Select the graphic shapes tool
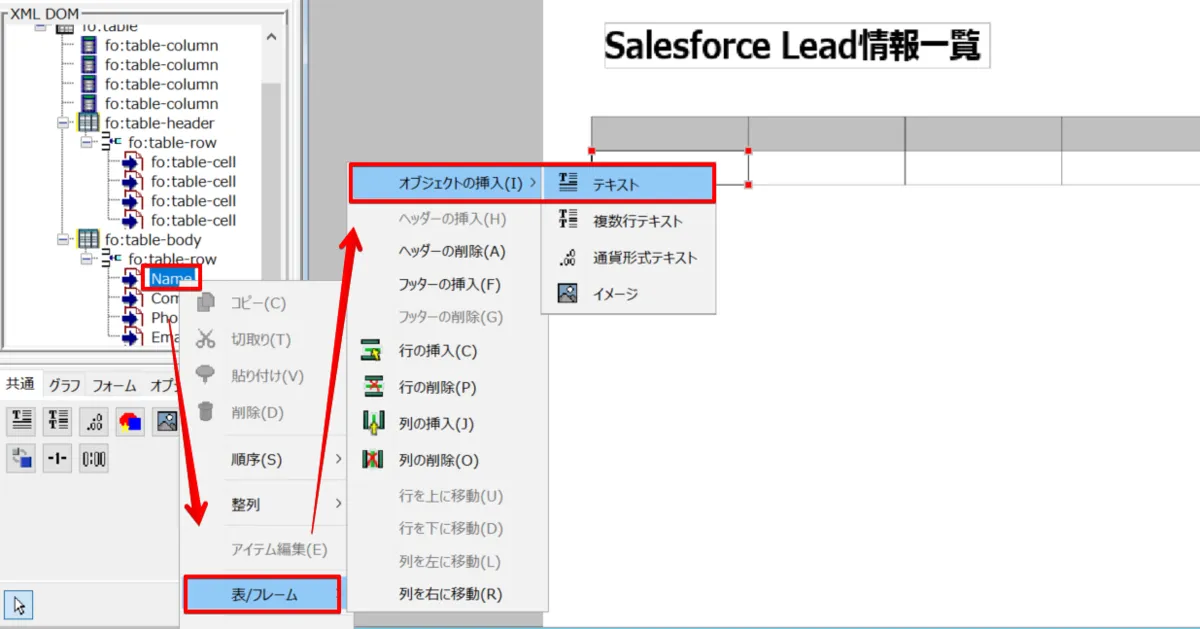Screen dimensions: 1200x629 pos(131,420)
